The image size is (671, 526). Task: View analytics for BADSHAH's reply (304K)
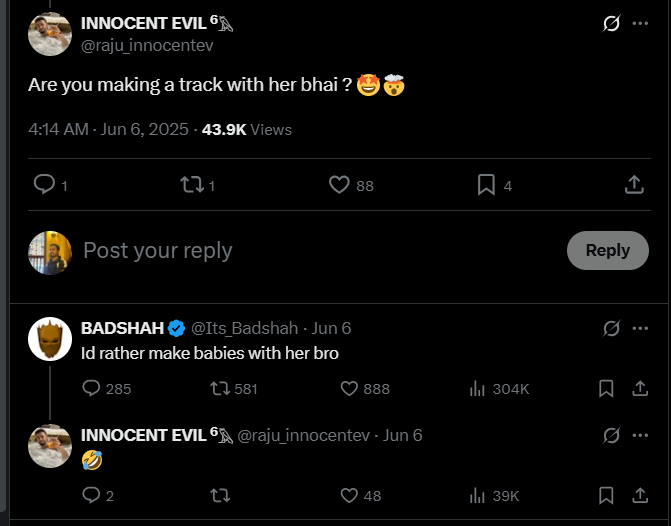pos(478,388)
